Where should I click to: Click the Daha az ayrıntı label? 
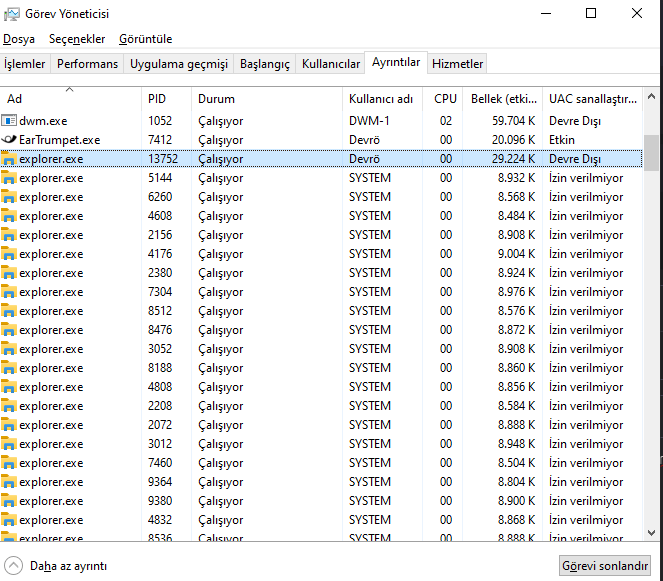68,566
